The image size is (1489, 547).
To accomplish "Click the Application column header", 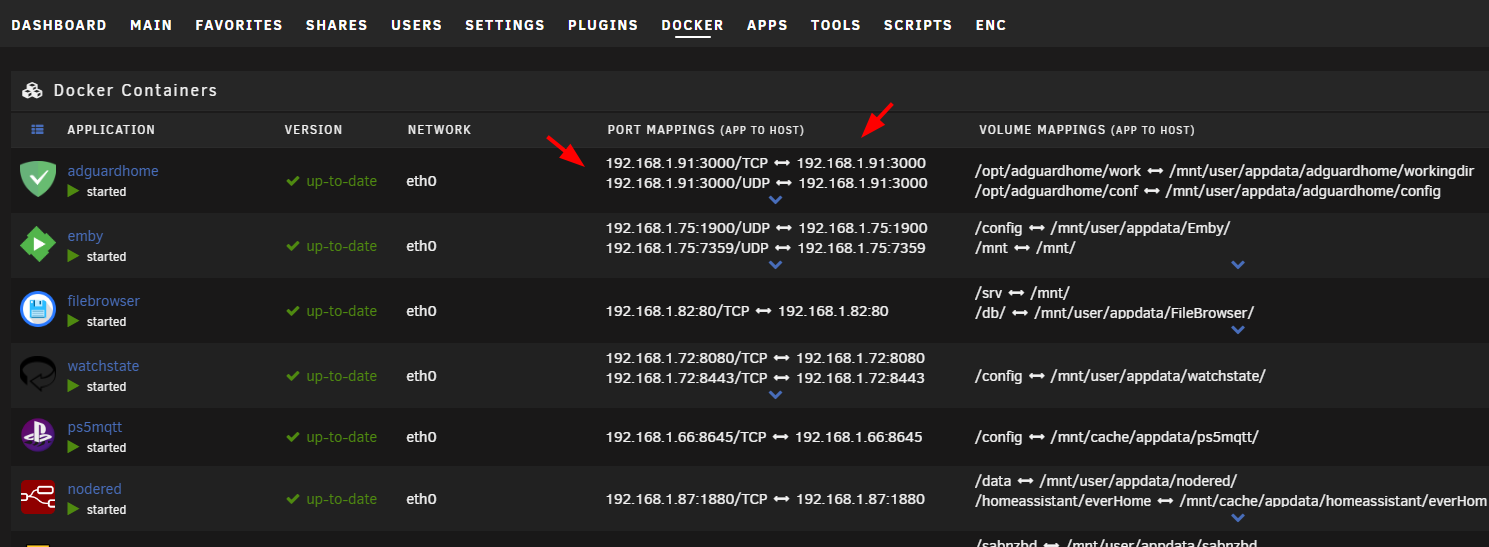I will click(x=111, y=130).
